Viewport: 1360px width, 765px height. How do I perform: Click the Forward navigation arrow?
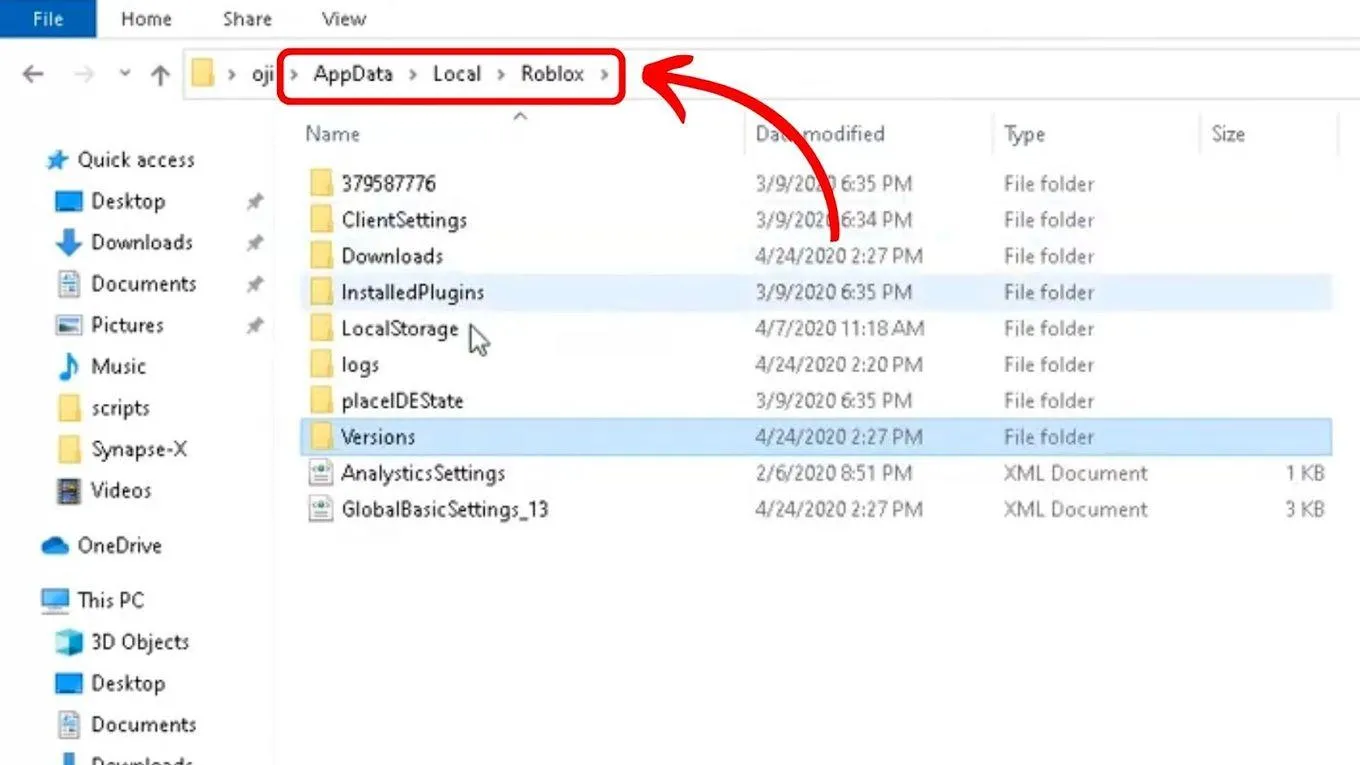[86, 74]
